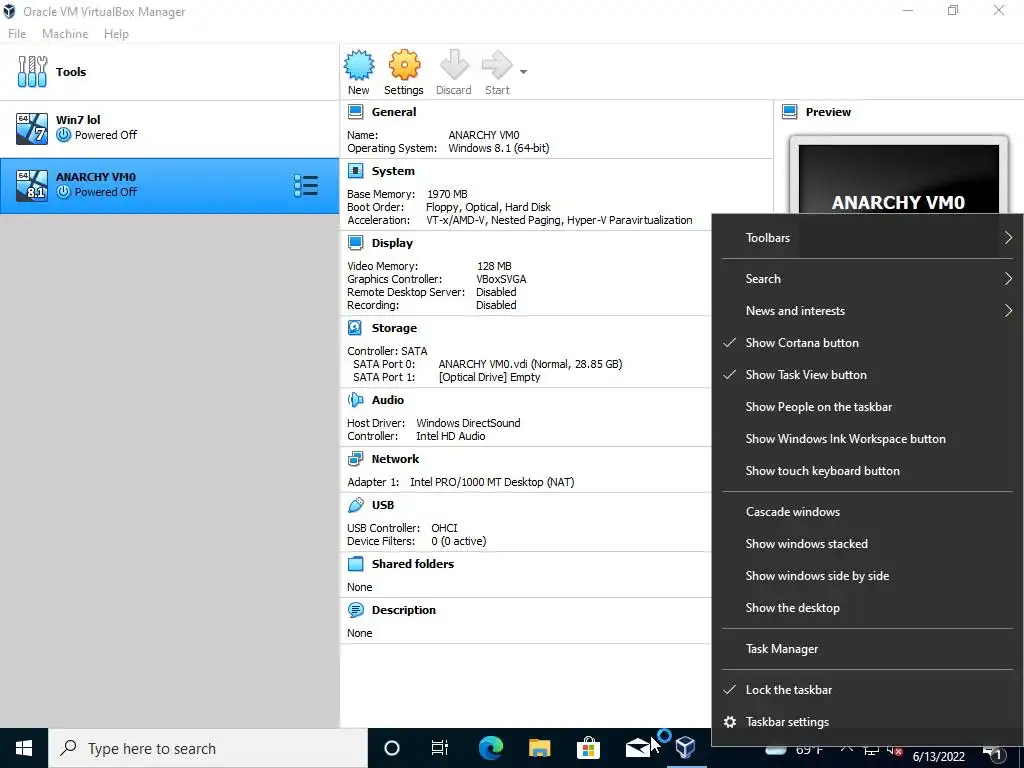
Task: Uncheck Show Task View button
Action: tap(867, 375)
